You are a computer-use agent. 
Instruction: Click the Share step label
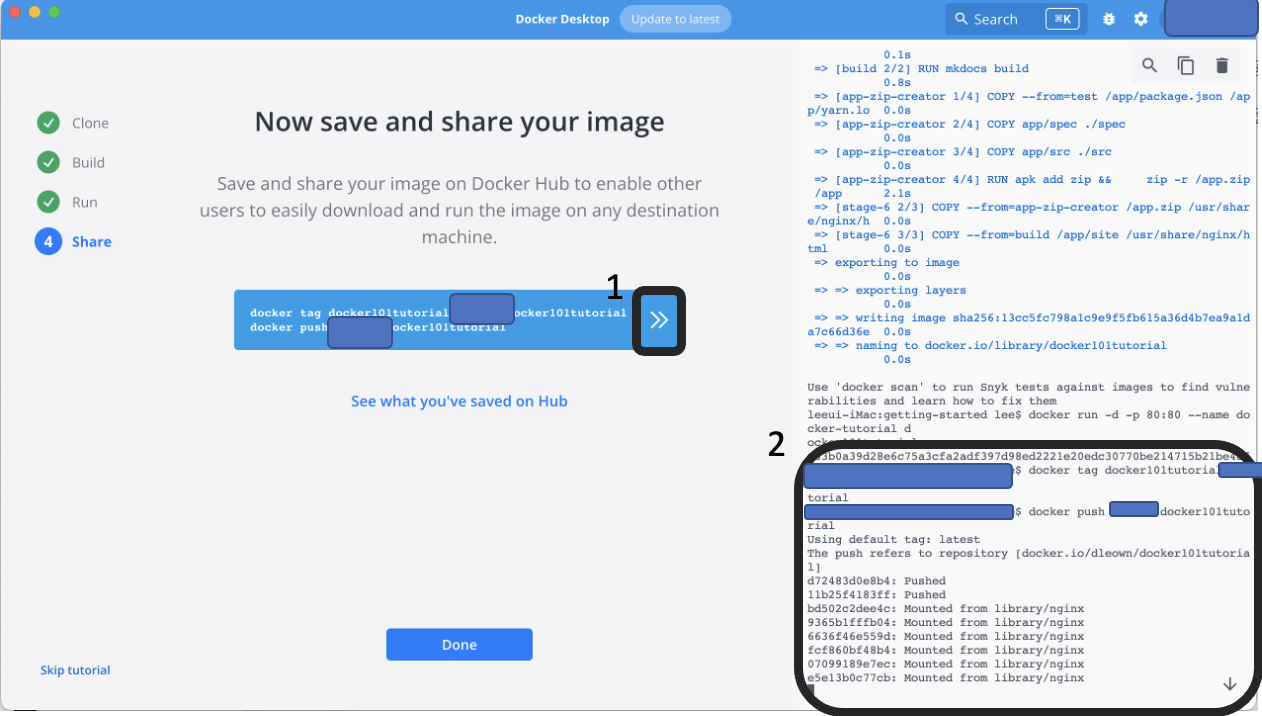[x=92, y=241]
